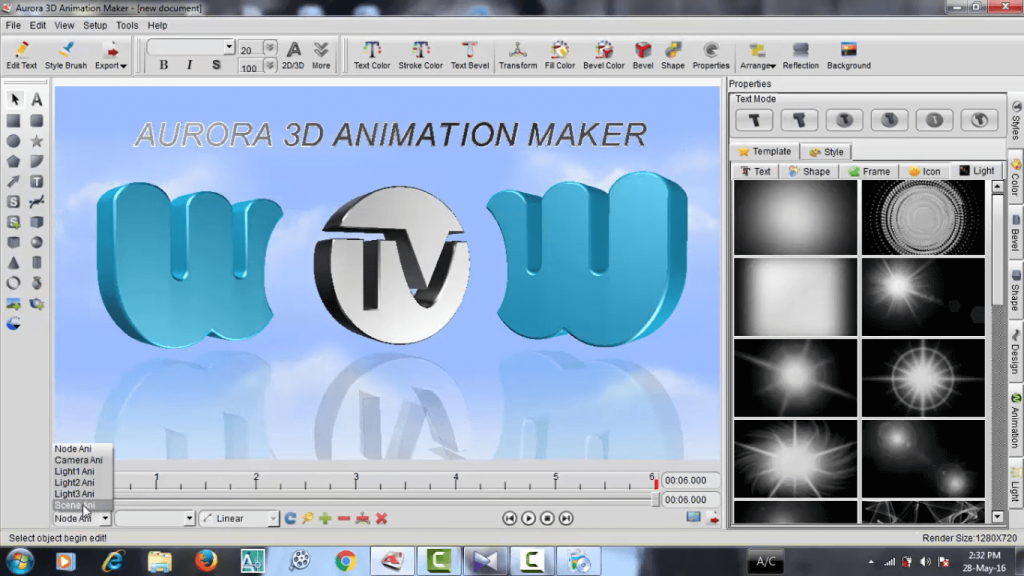The height and width of the screenshot is (576, 1024).
Task: Open the Background settings icon
Action: [848, 55]
